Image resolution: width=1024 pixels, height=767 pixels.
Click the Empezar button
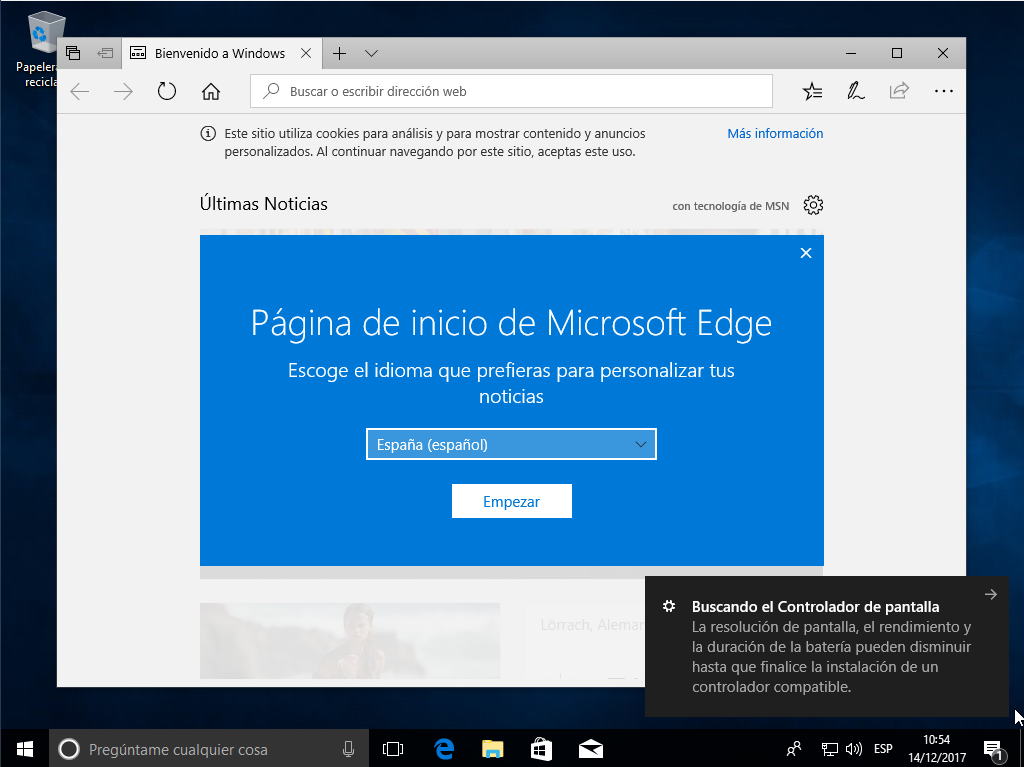[511, 501]
